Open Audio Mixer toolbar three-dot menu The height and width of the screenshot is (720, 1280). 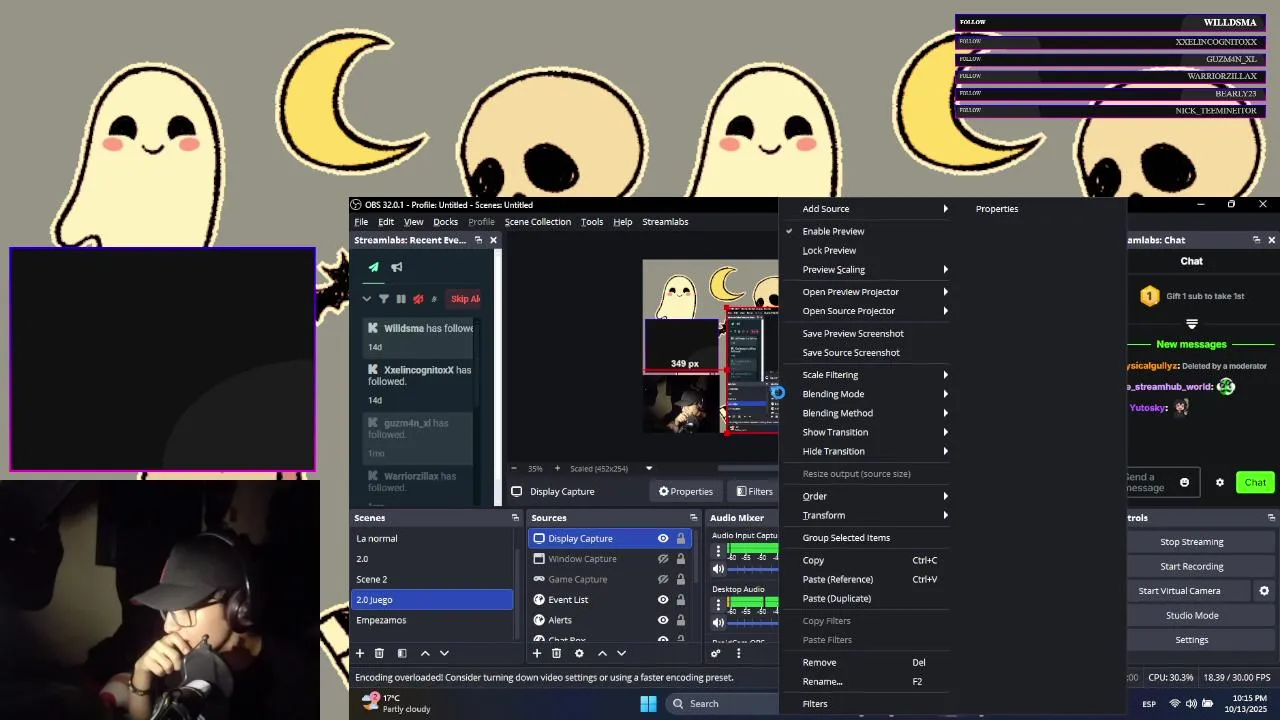(x=739, y=653)
